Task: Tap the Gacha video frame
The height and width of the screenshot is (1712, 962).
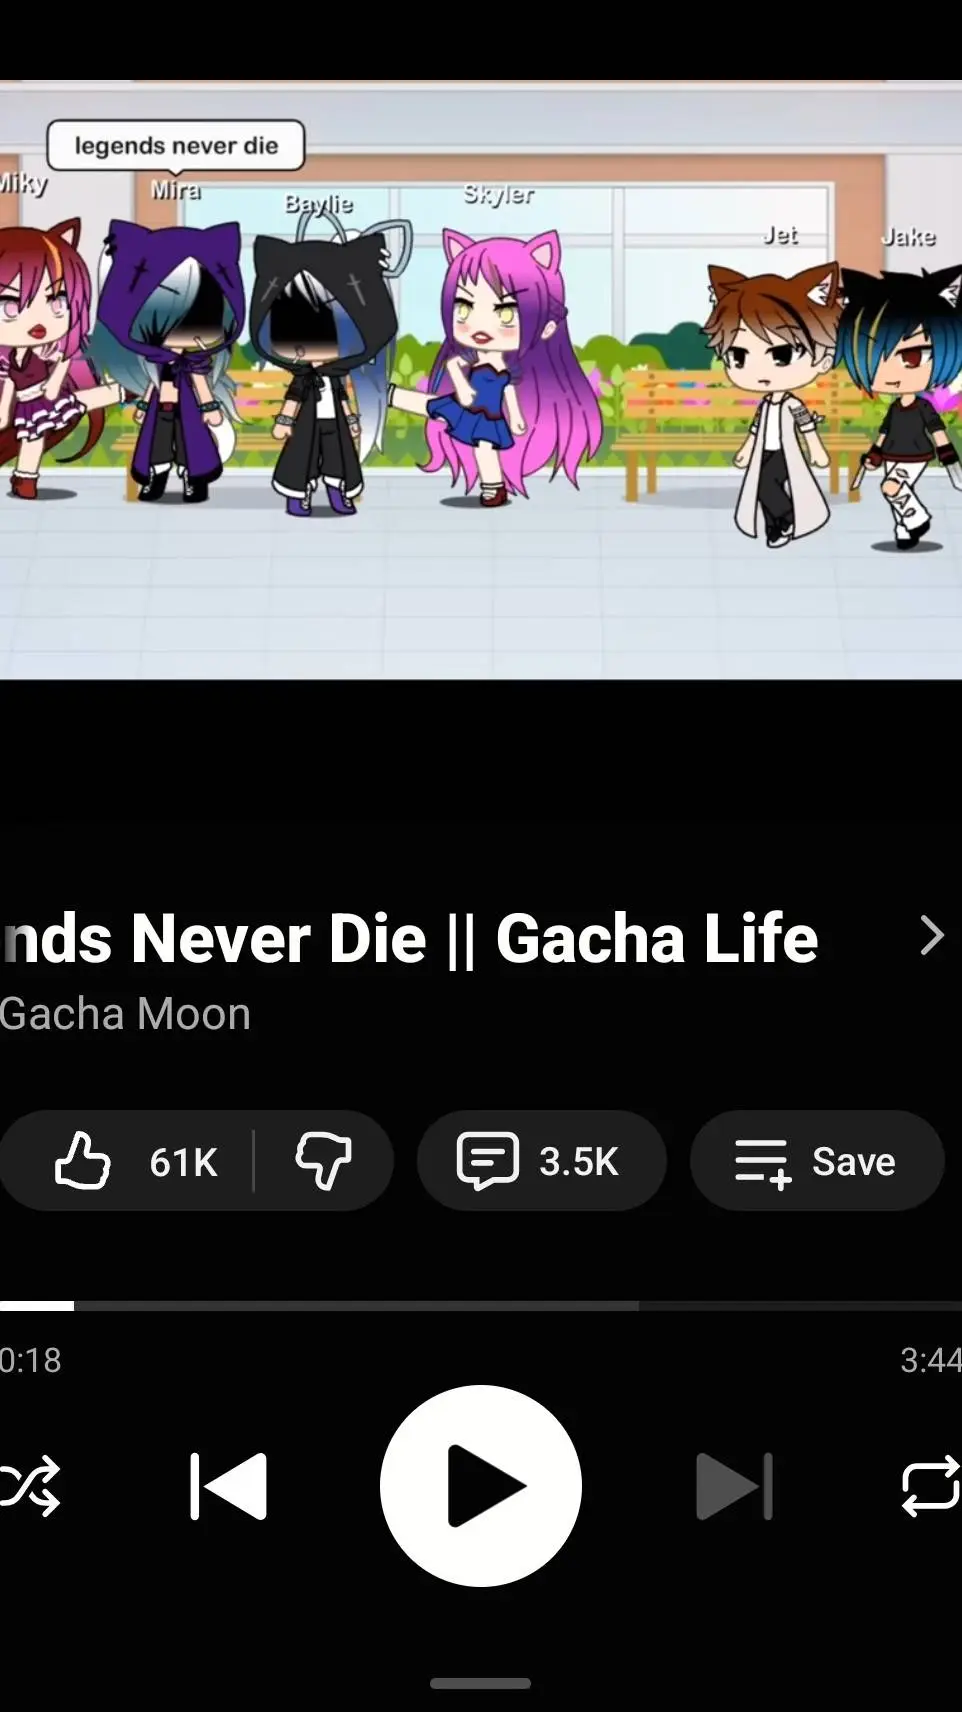Action: [481, 380]
